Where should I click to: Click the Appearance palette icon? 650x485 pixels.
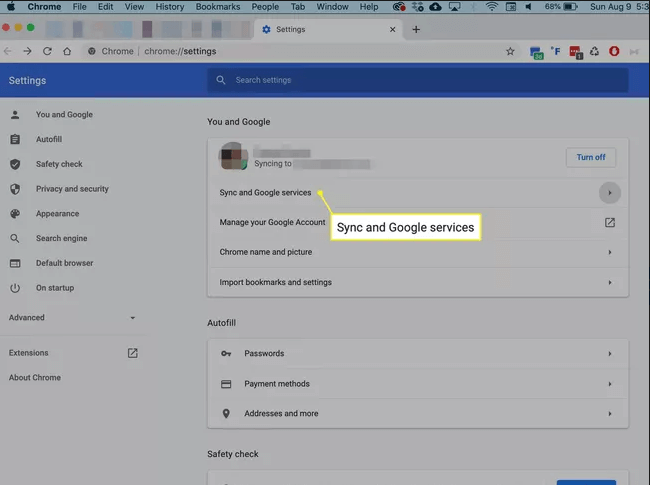click(15, 214)
